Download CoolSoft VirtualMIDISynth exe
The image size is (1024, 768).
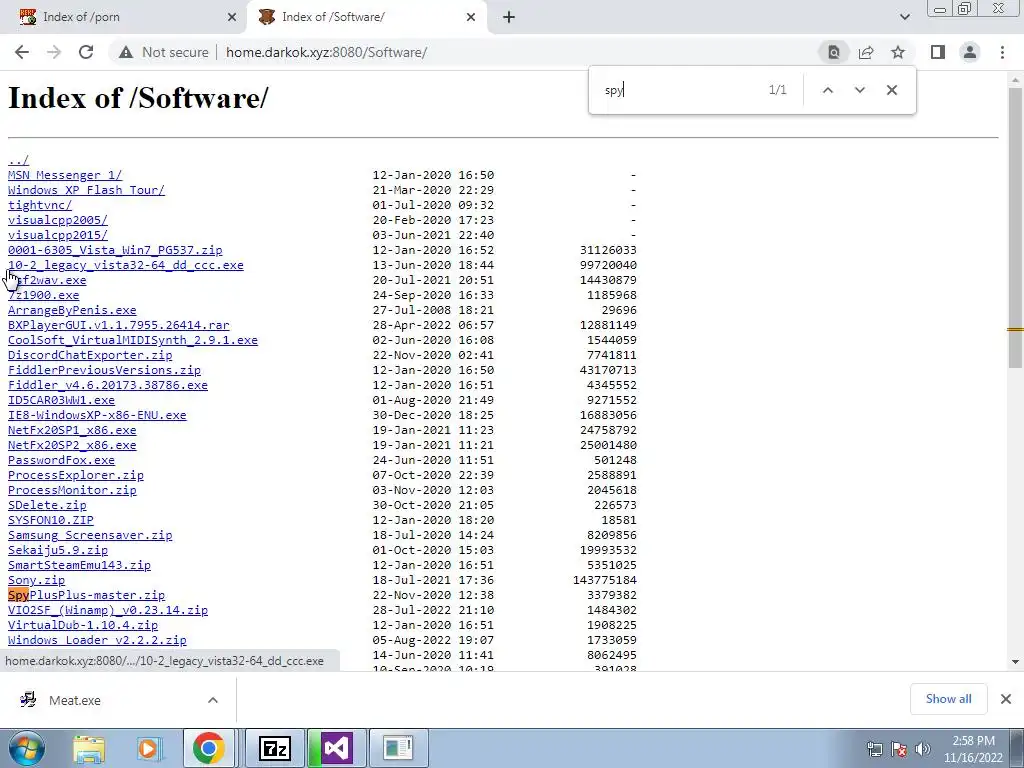pos(133,340)
